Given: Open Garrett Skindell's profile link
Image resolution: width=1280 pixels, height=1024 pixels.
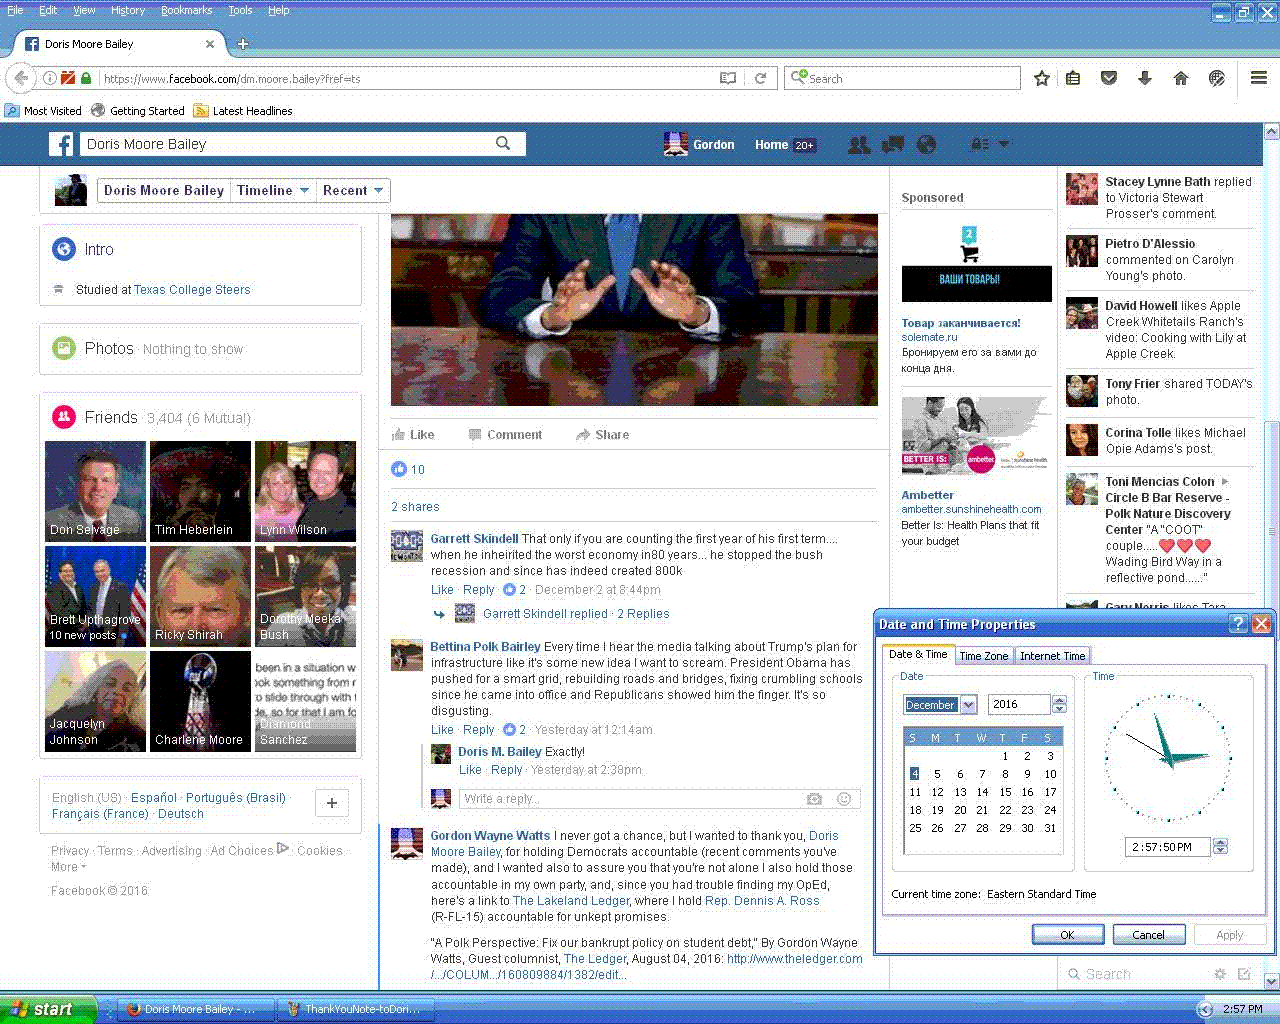Looking at the screenshot, I should [474, 538].
